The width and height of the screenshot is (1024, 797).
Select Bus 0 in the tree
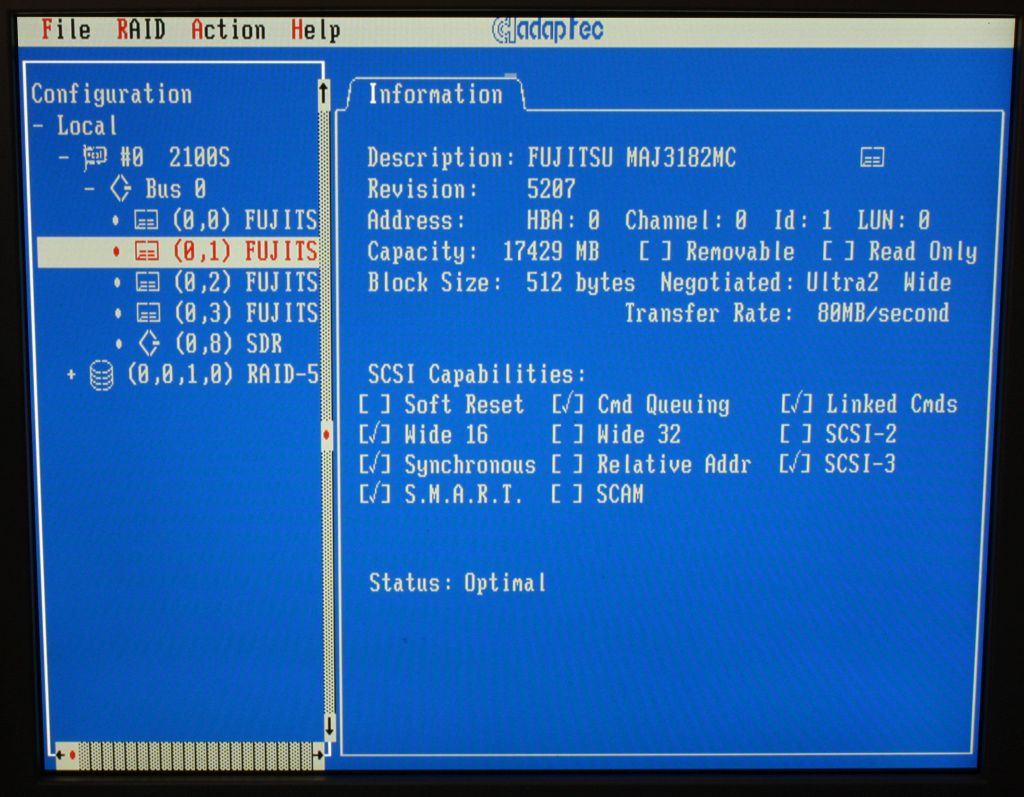coord(175,189)
